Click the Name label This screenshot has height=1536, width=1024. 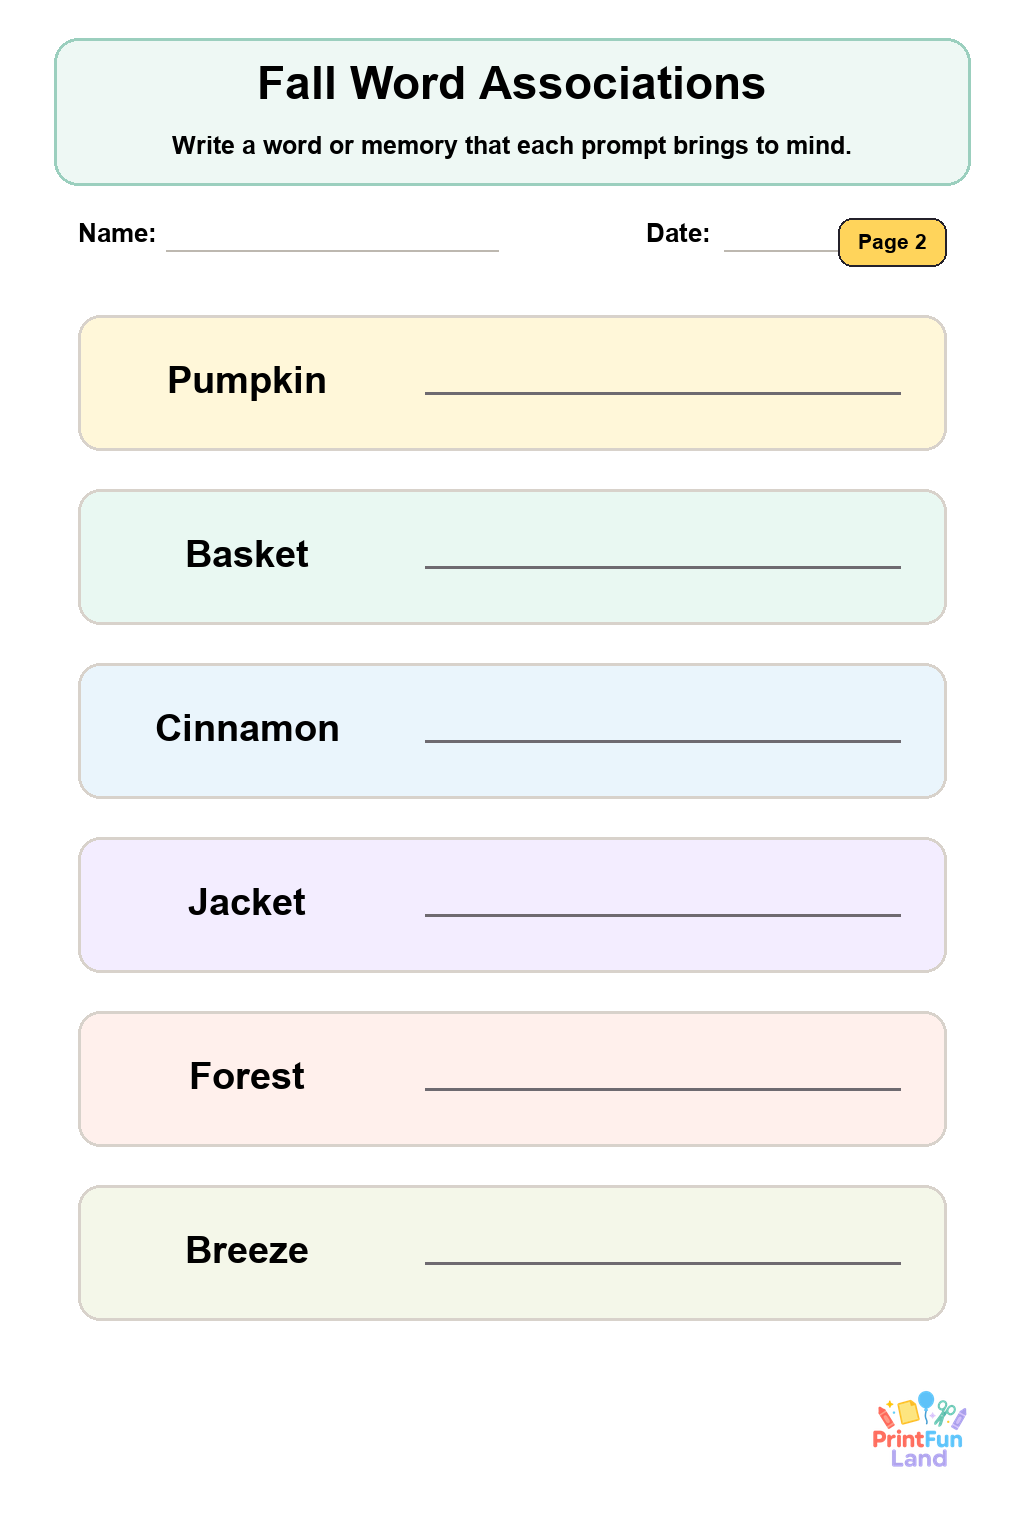117,233
